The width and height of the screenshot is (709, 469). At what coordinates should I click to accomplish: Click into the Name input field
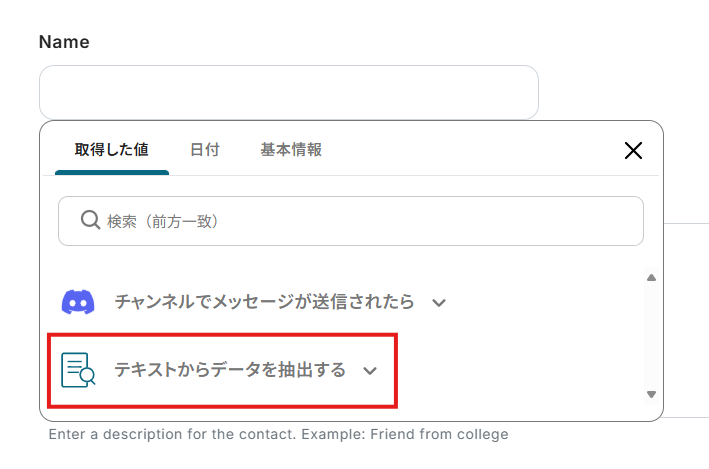288,93
